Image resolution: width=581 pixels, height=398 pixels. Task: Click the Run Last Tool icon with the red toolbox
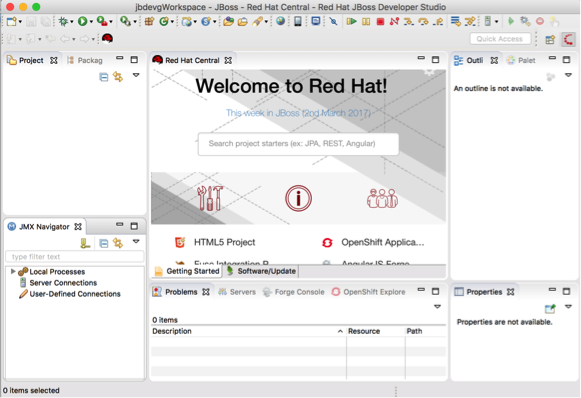[102, 21]
